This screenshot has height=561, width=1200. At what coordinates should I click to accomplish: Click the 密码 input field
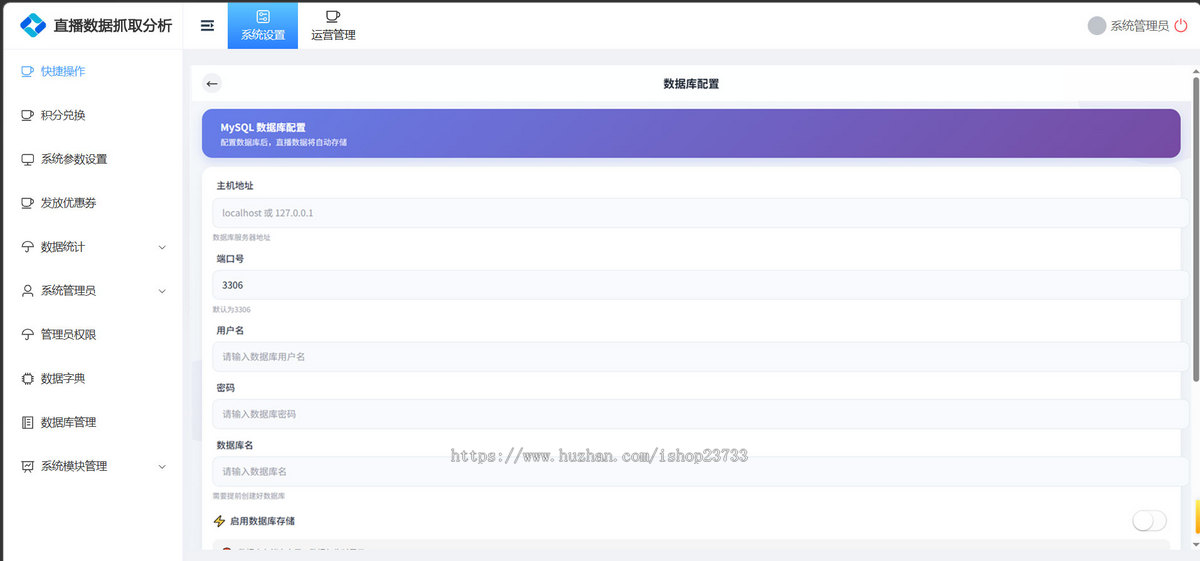700,414
